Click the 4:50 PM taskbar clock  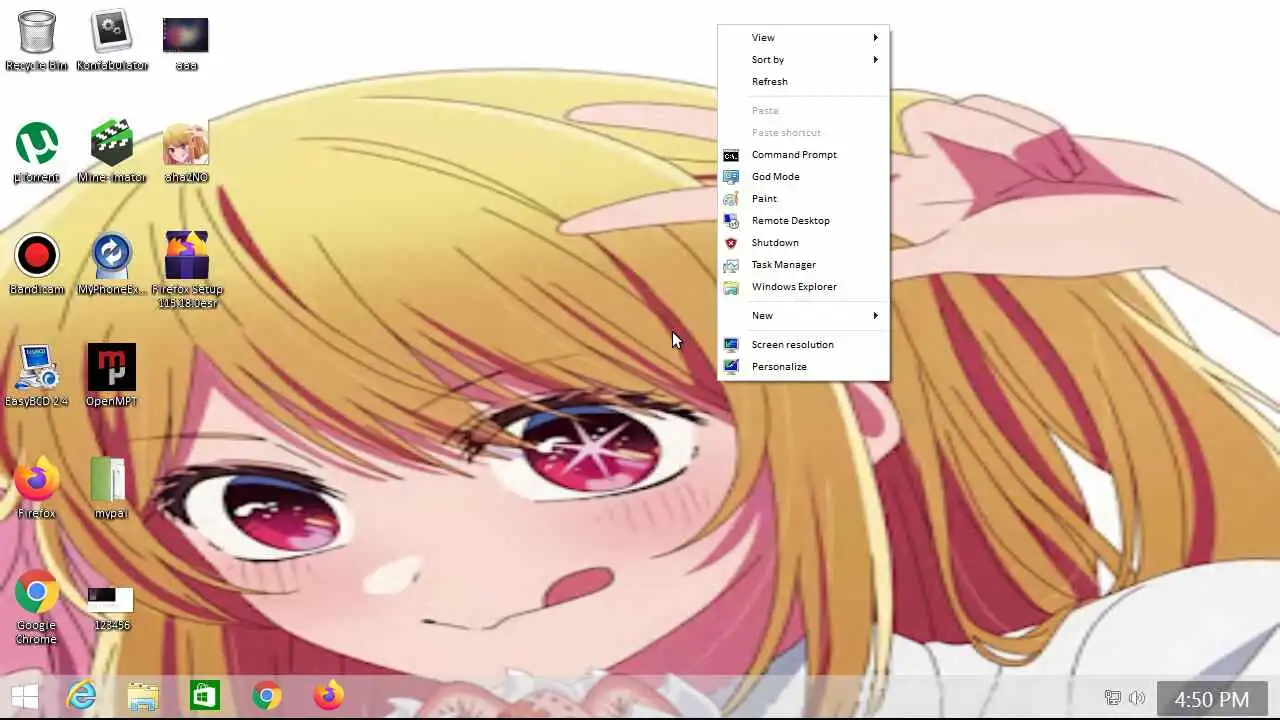pyautogui.click(x=1212, y=699)
